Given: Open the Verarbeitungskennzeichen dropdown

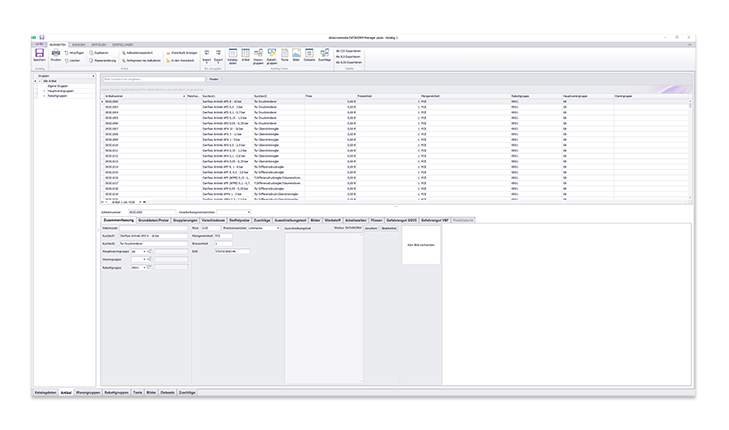Looking at the screenshot, I should (249, 212).
